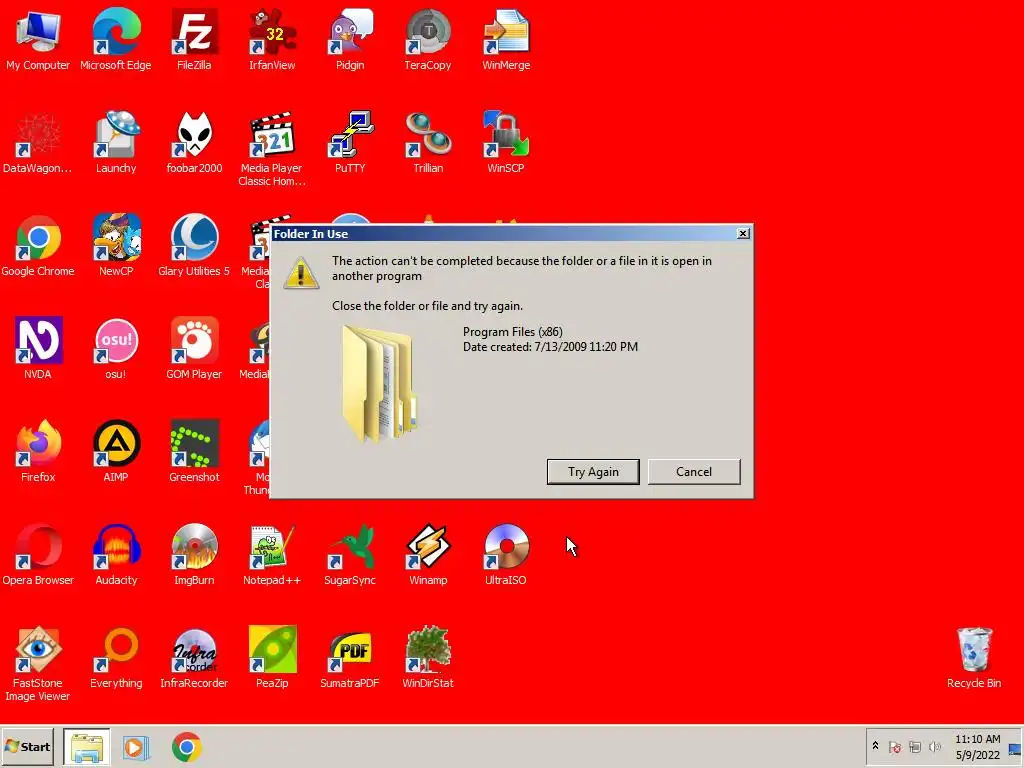Select FastStone Image Viewer icon
Viewport: 1024px width, 768px height.
(x=38, y=664)
